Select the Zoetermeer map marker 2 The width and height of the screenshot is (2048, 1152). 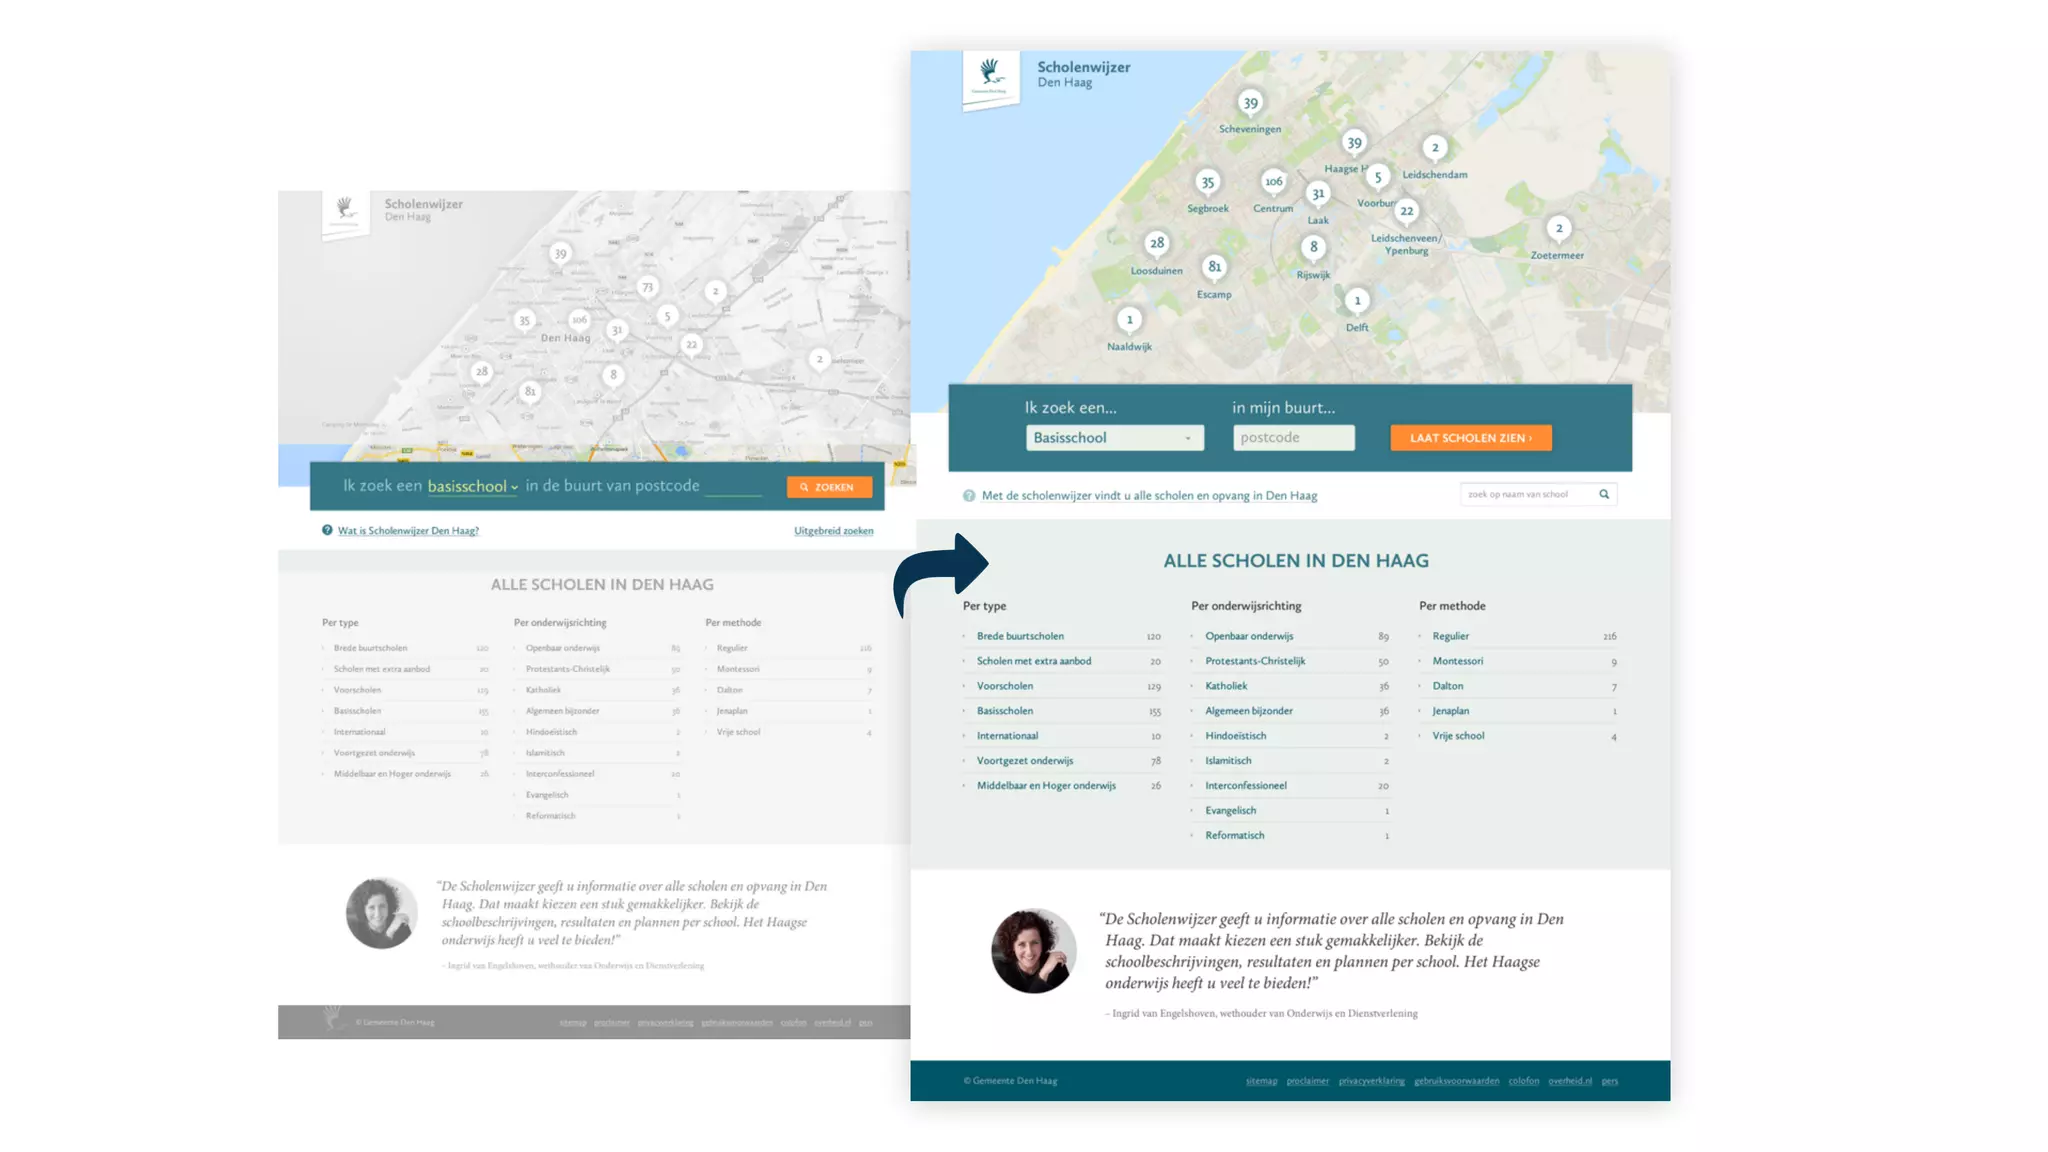1558,228
